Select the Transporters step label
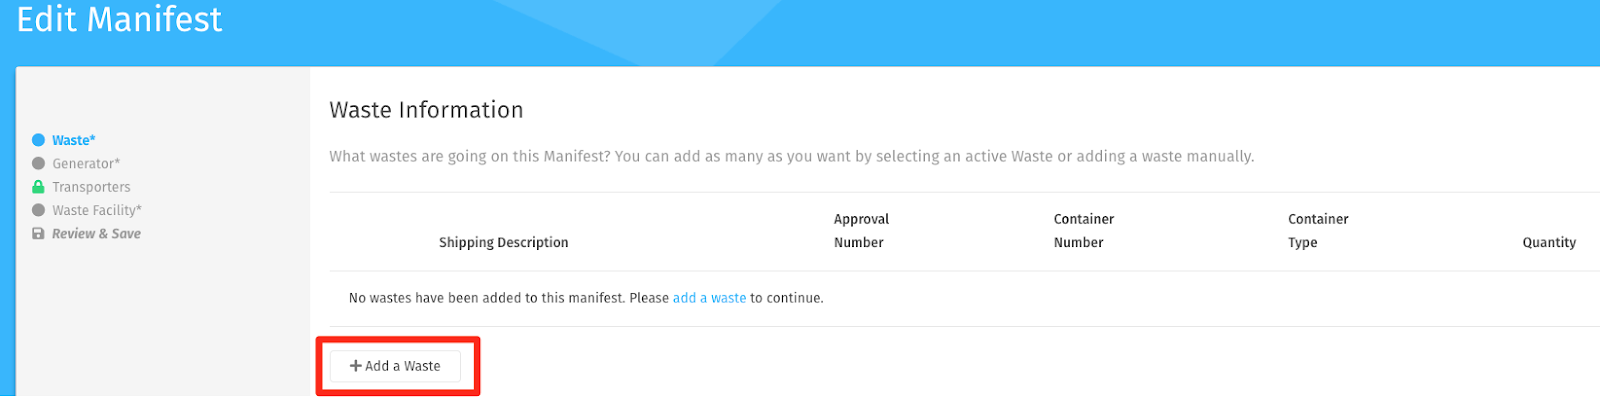Image resolution: width=1600 pixels, height=397 pixels. [x=91, y=187]
